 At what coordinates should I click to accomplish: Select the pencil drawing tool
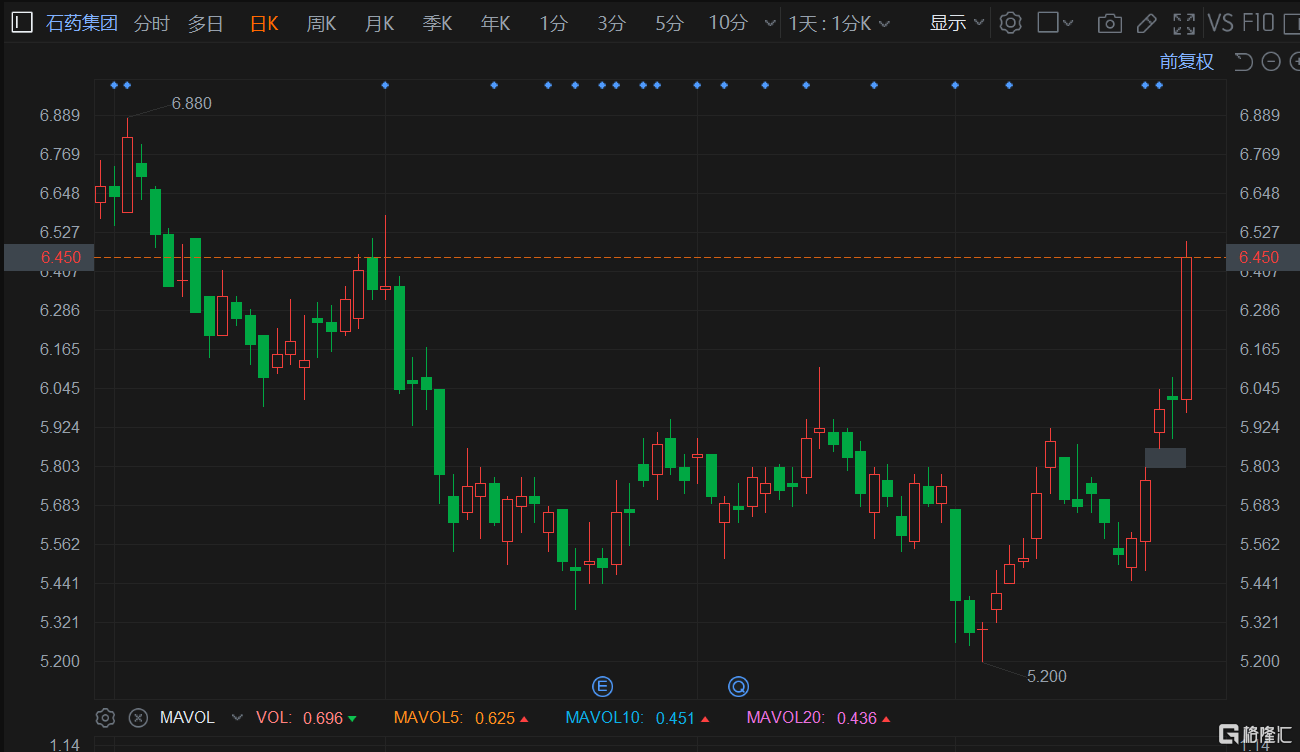coord(1147,23)
